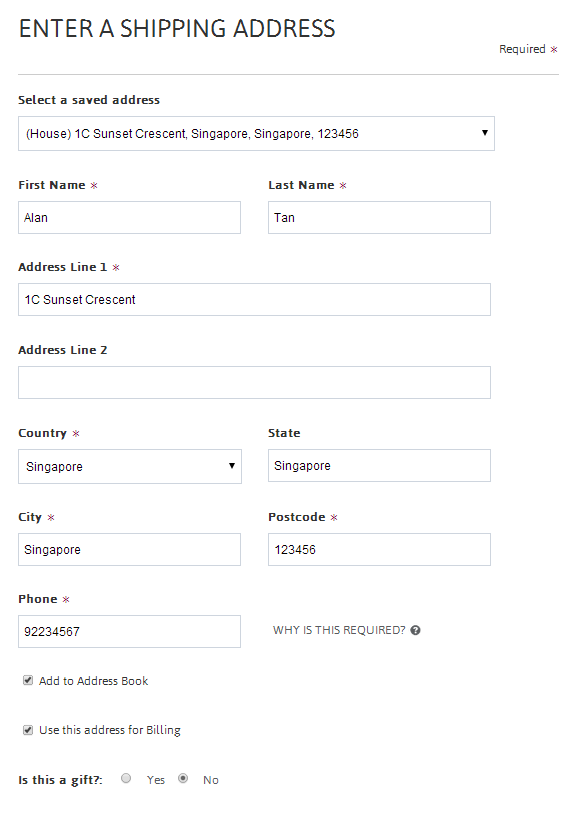Click the Required asterisk indicator
576x815 pixels.
coord(554,49)
